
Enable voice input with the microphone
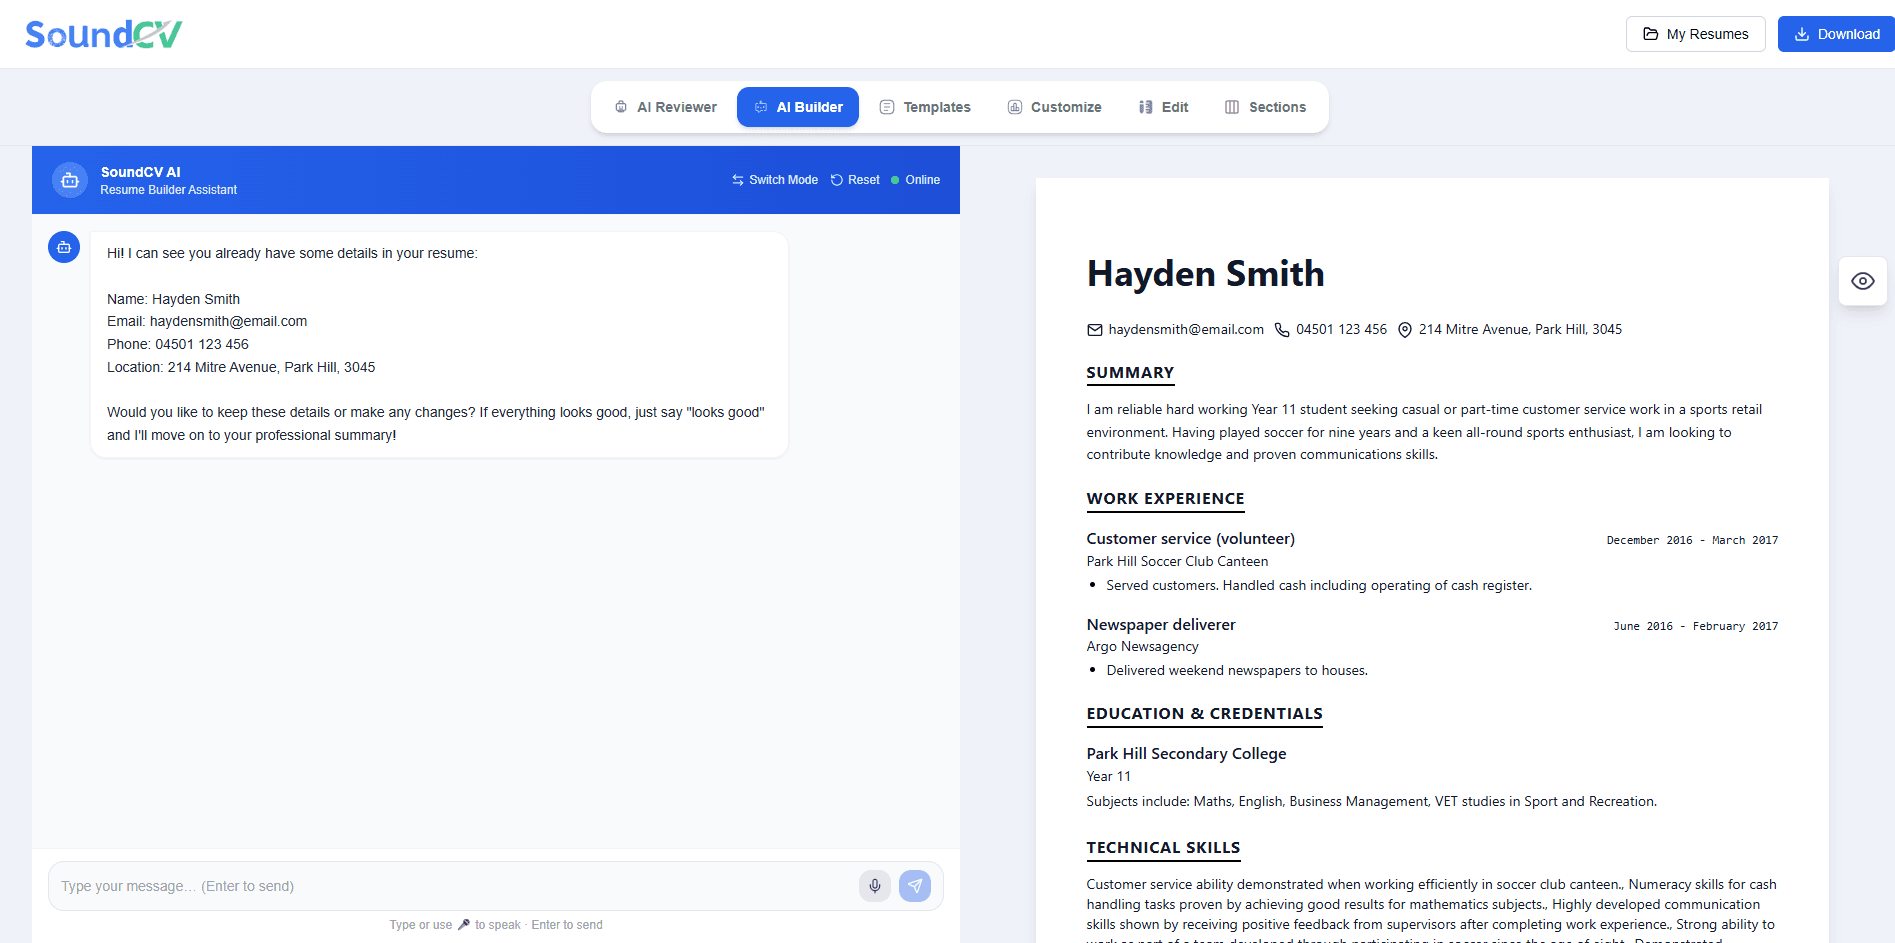(874, 886)
